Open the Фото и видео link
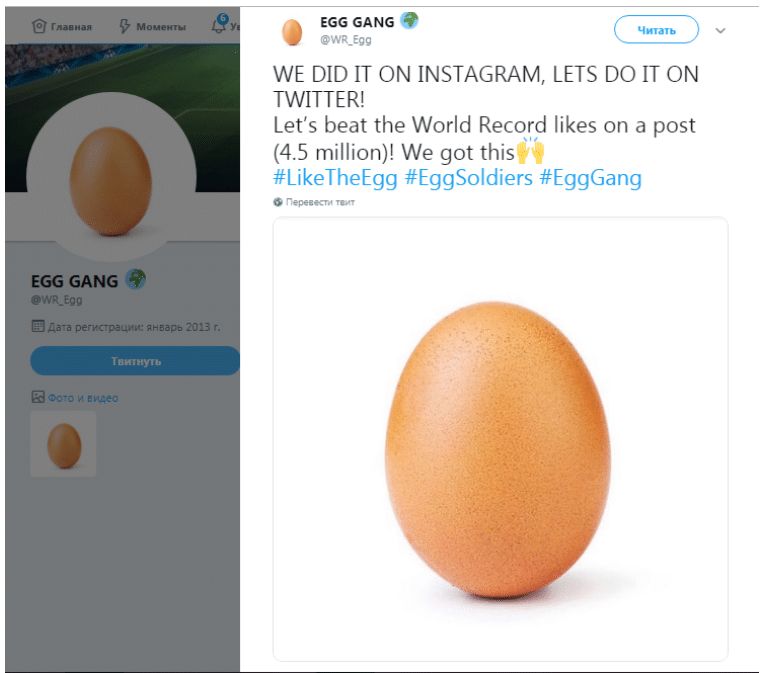 click(83, 398)
